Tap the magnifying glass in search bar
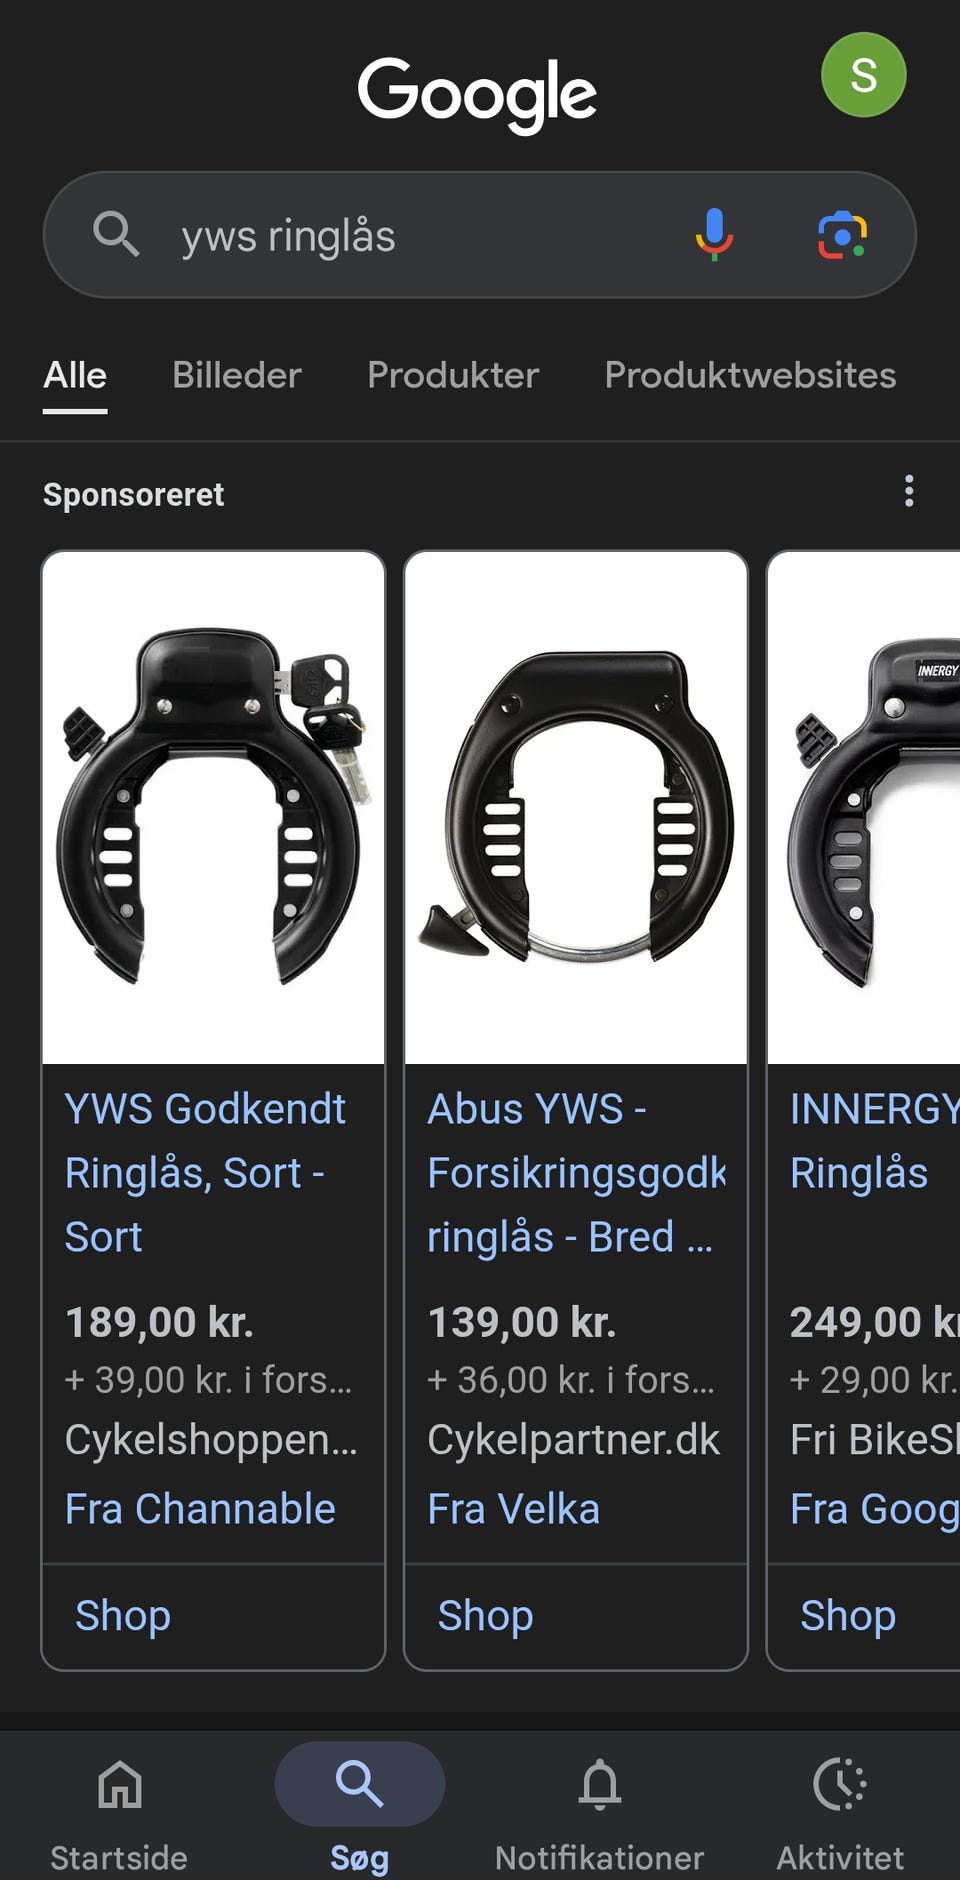The image size is (960, 1880). tap(116, 235)
